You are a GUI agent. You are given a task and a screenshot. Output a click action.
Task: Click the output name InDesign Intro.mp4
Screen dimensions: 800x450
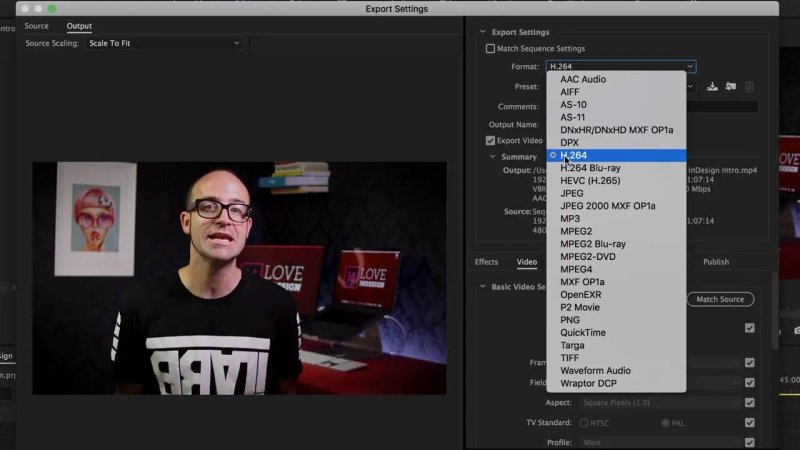click(722, 170)
